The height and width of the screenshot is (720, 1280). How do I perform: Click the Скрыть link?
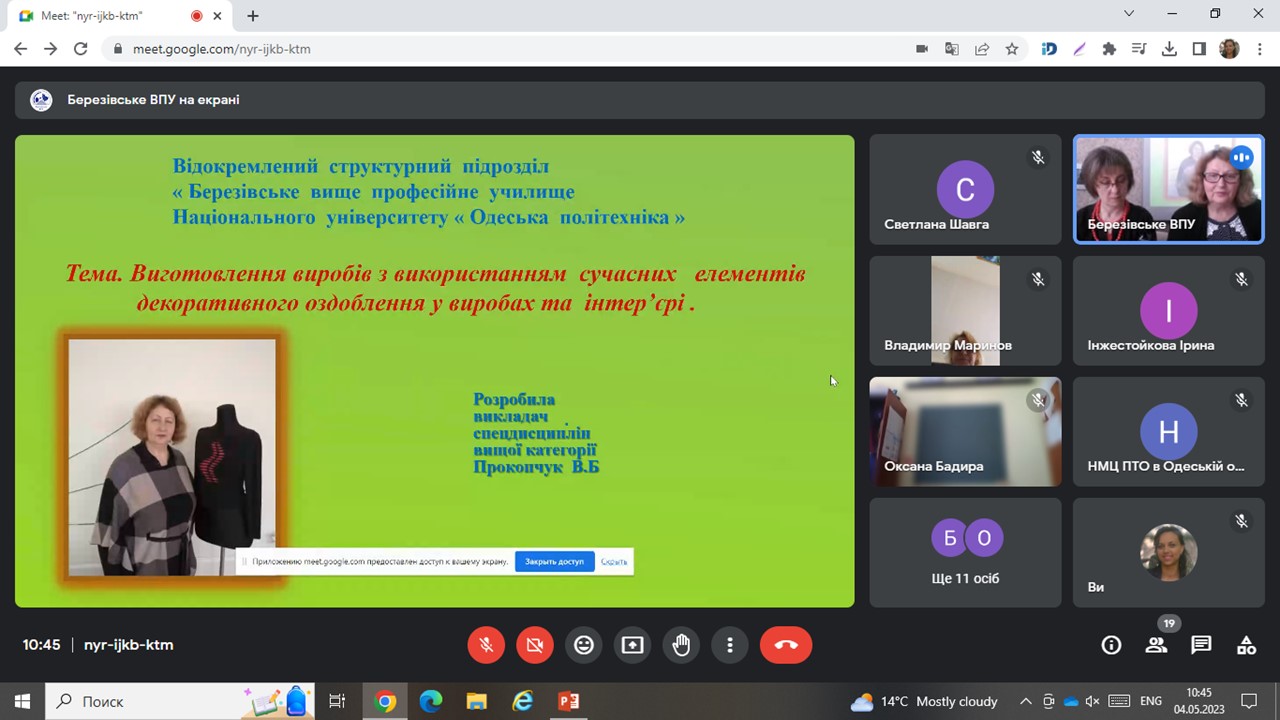coord(614,562)
